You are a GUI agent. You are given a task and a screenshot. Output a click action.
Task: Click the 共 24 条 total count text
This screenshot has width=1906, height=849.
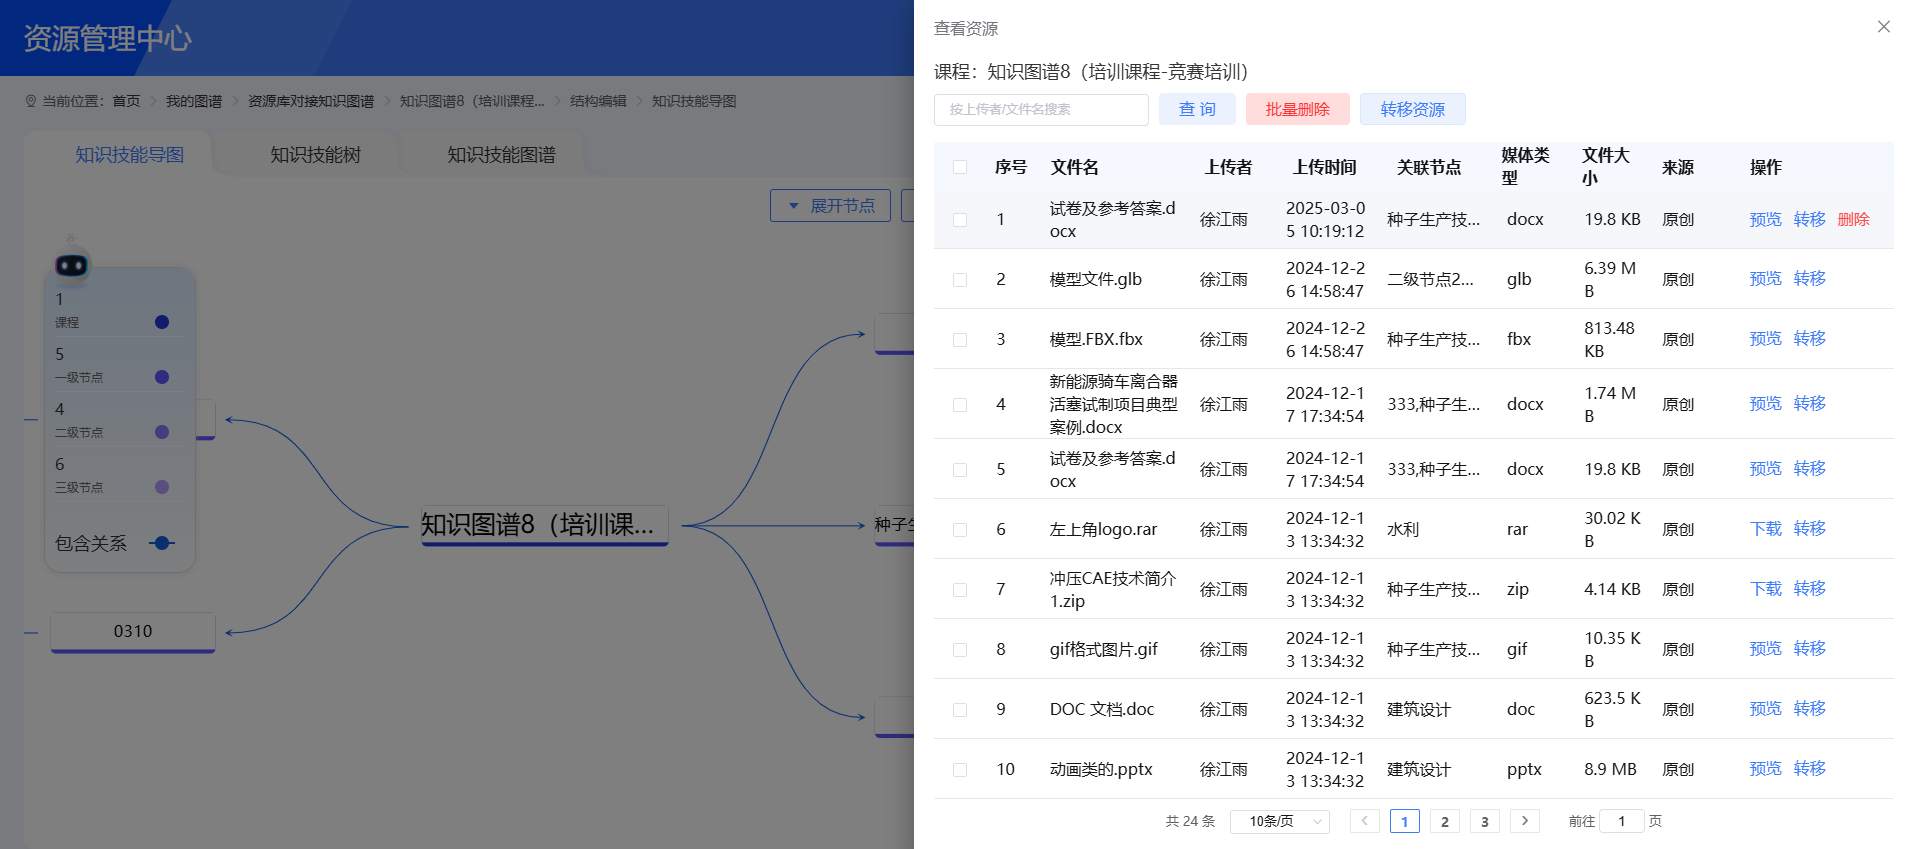pos(1190,821)
